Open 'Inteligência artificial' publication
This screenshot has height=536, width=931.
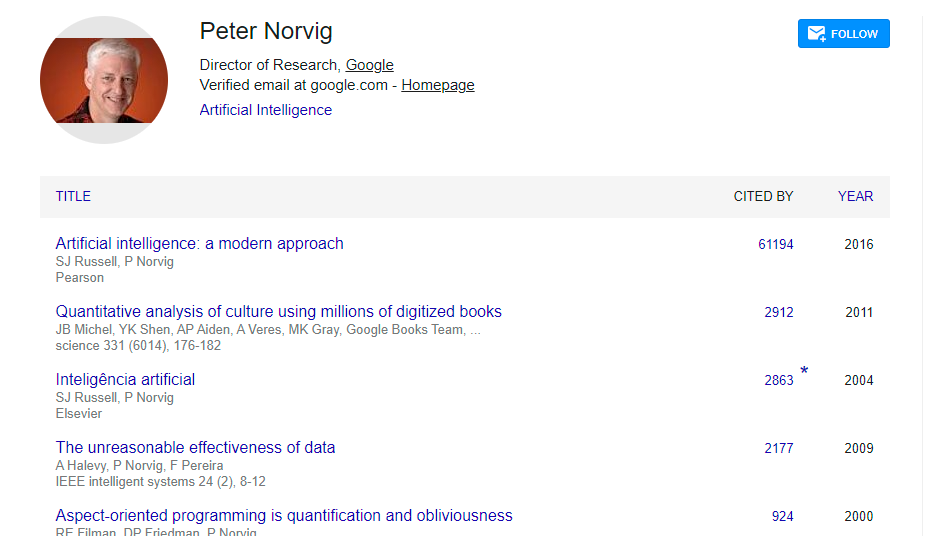coord(126,379)
